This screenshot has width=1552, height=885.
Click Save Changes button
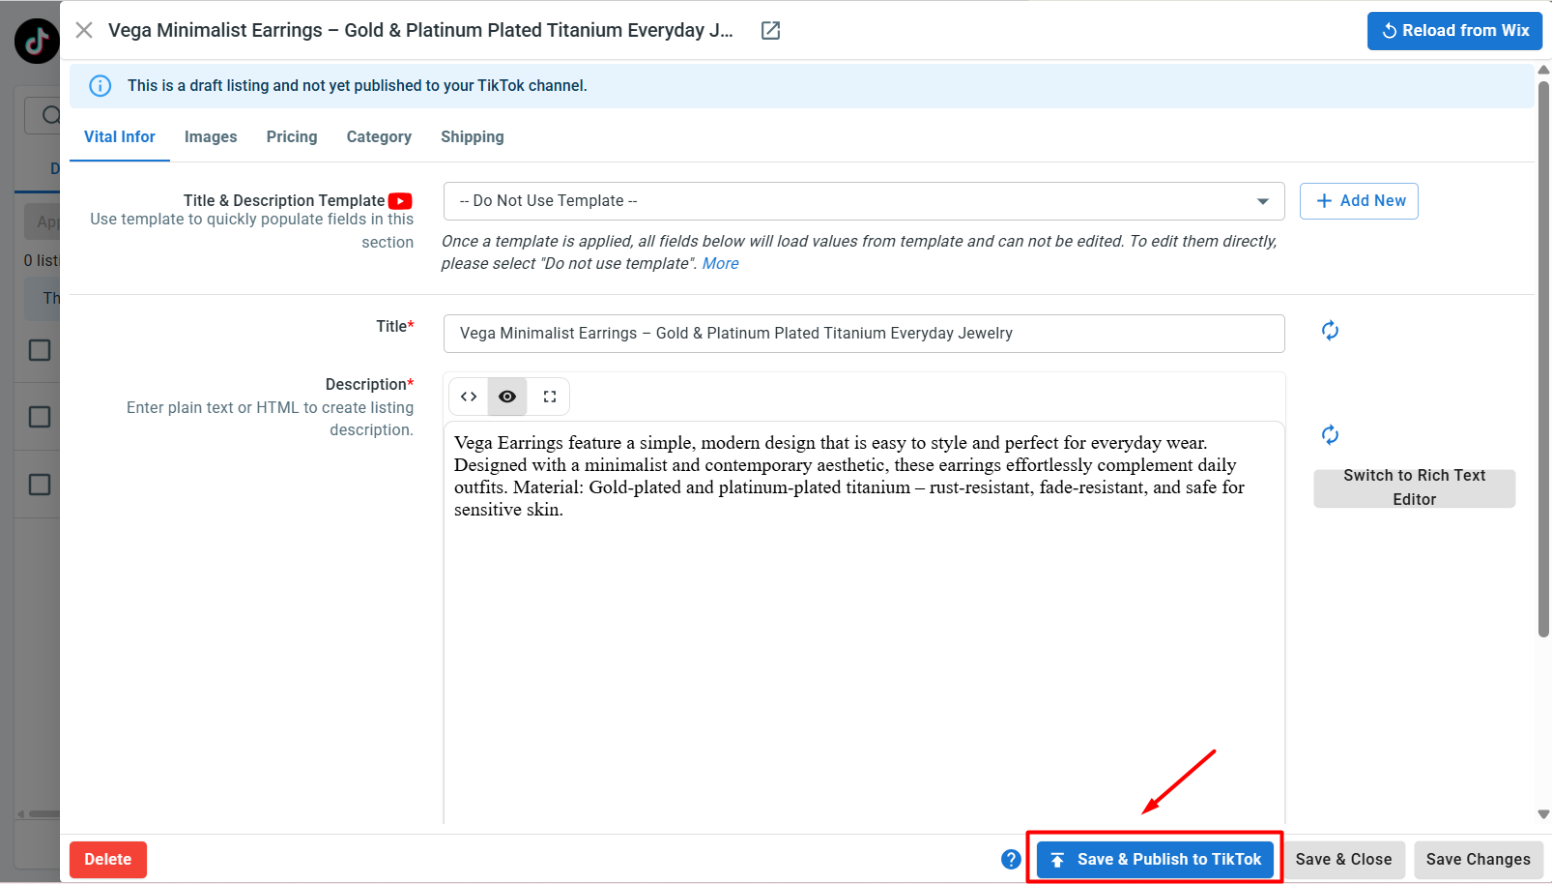point(1478,860)
